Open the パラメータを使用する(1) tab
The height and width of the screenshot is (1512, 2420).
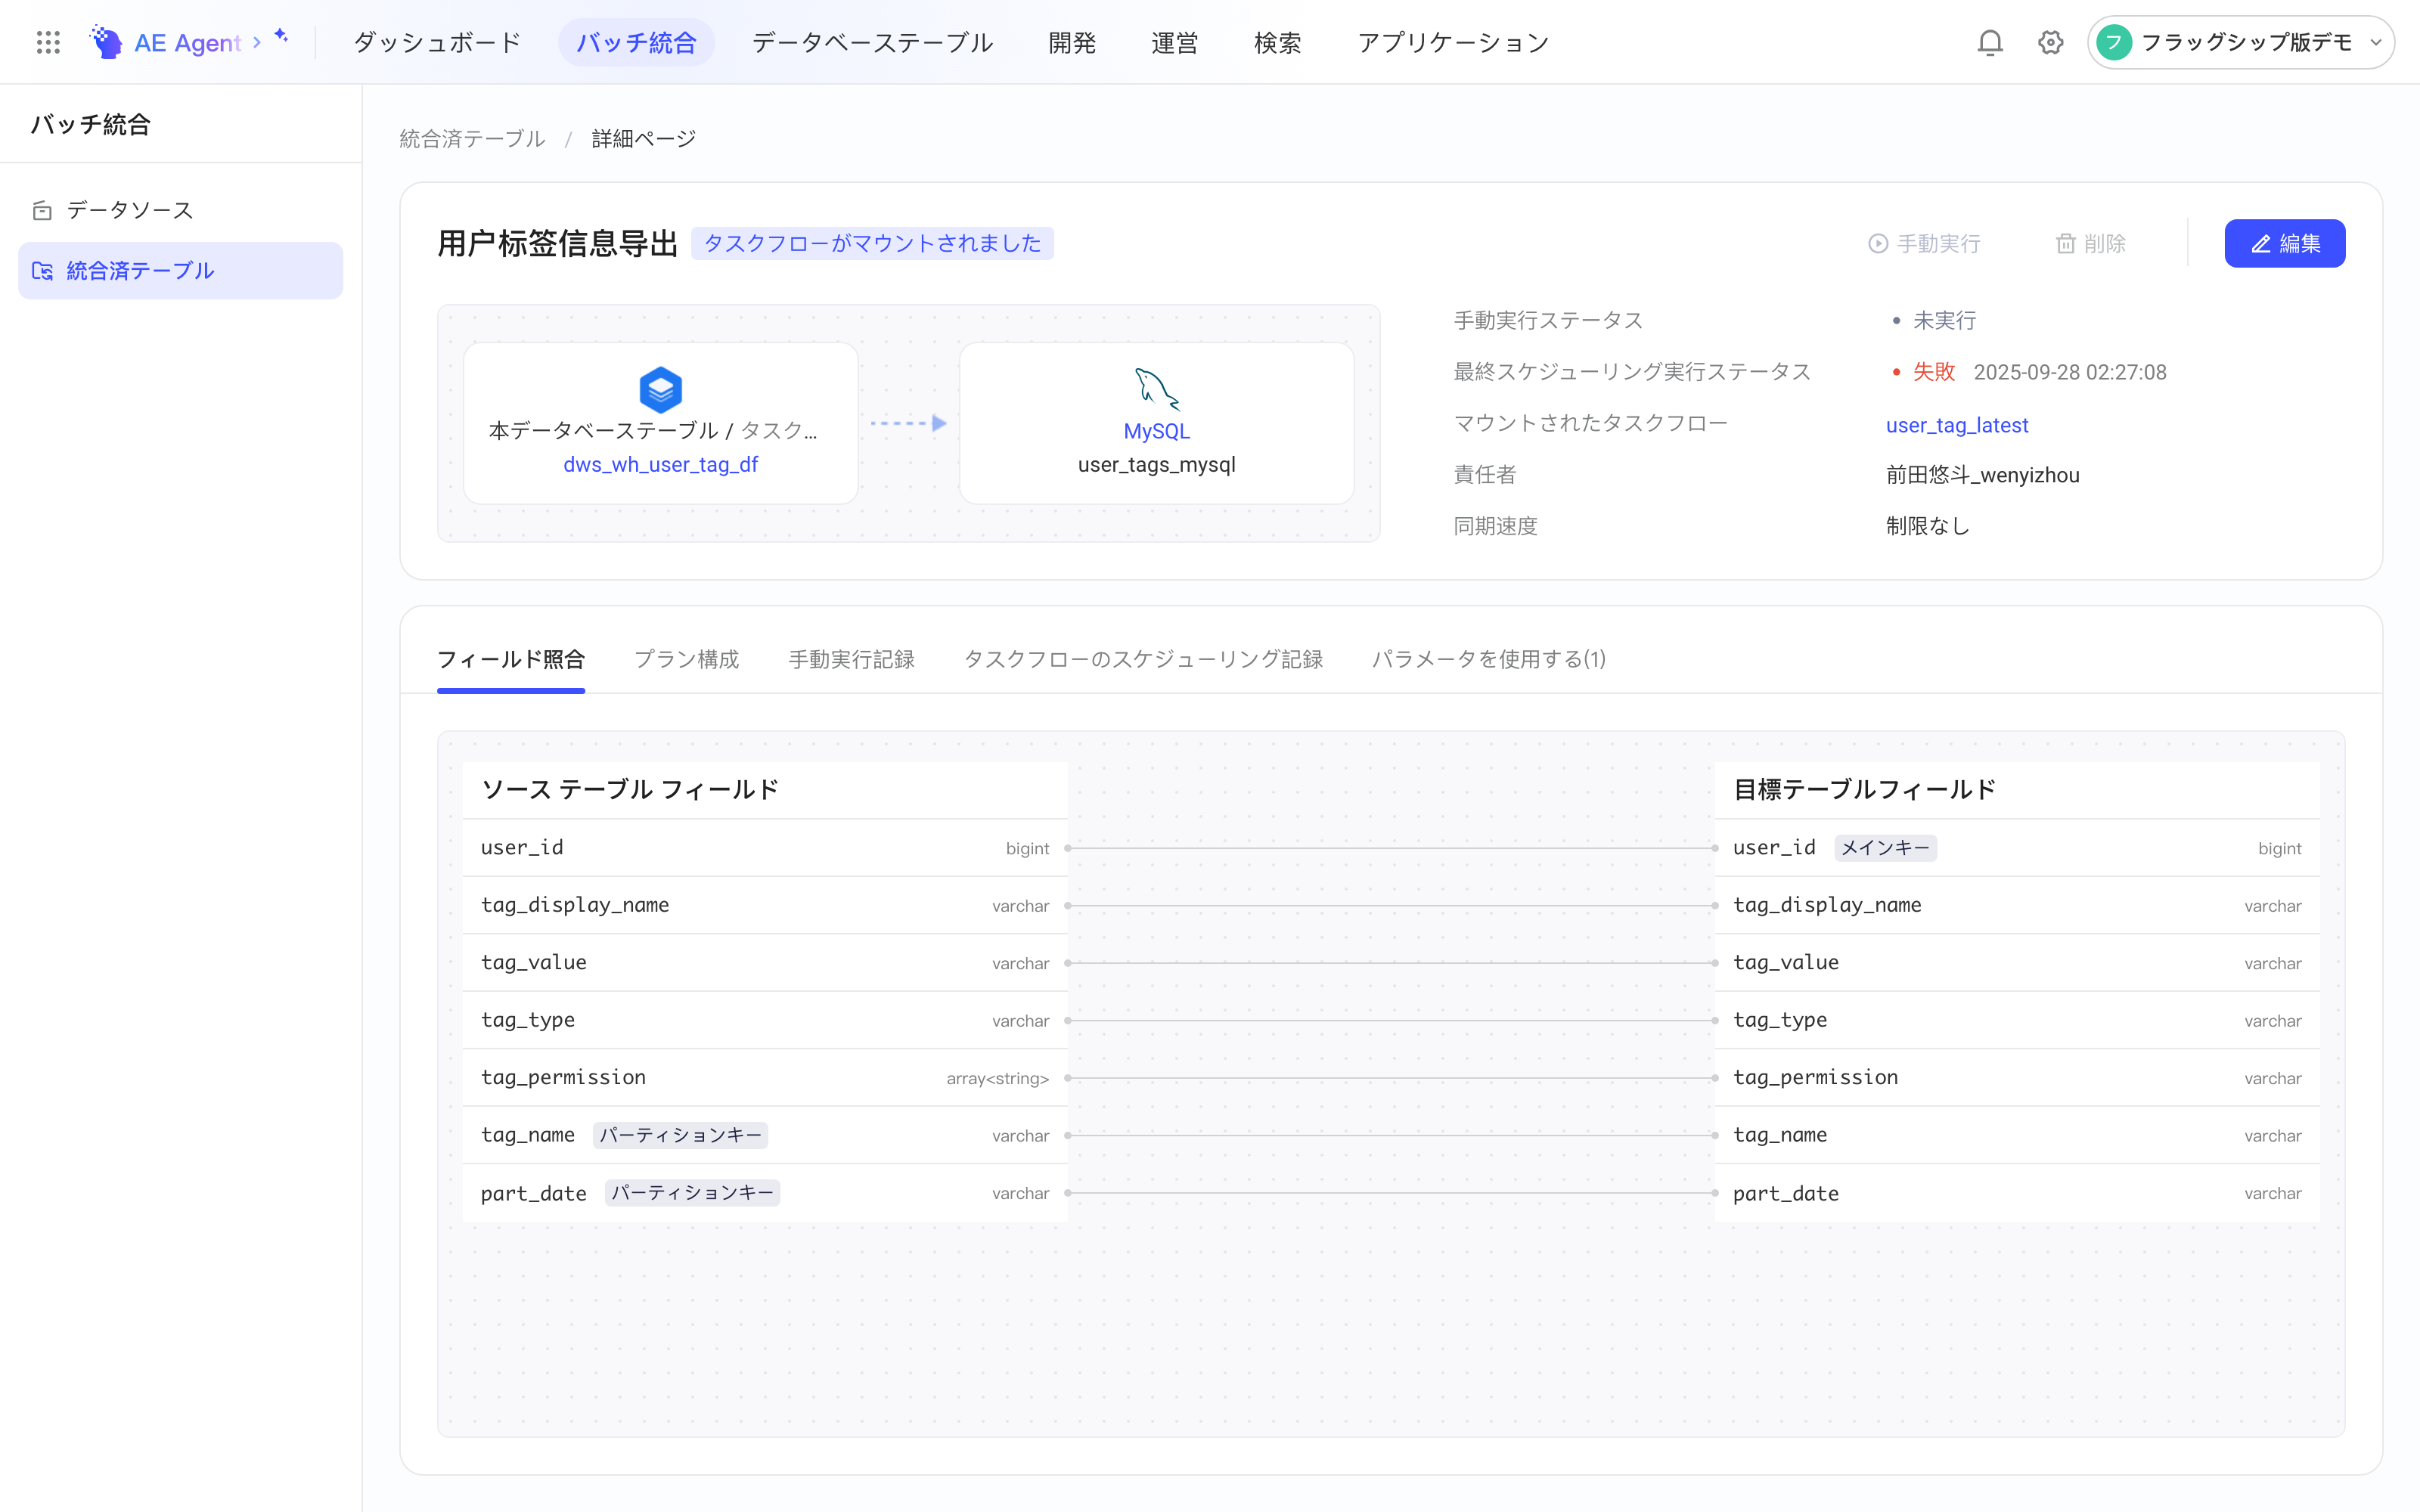click(1489, 659)
